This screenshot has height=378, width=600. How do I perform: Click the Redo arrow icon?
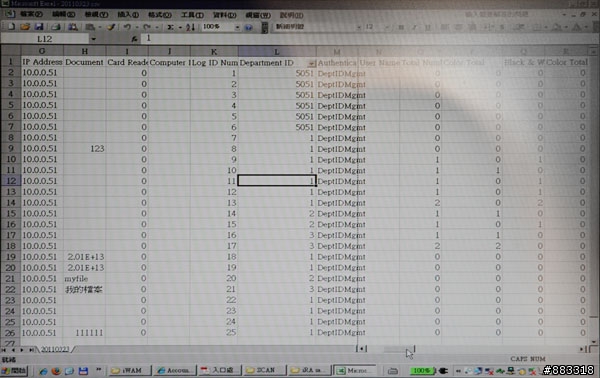point(147,27)
